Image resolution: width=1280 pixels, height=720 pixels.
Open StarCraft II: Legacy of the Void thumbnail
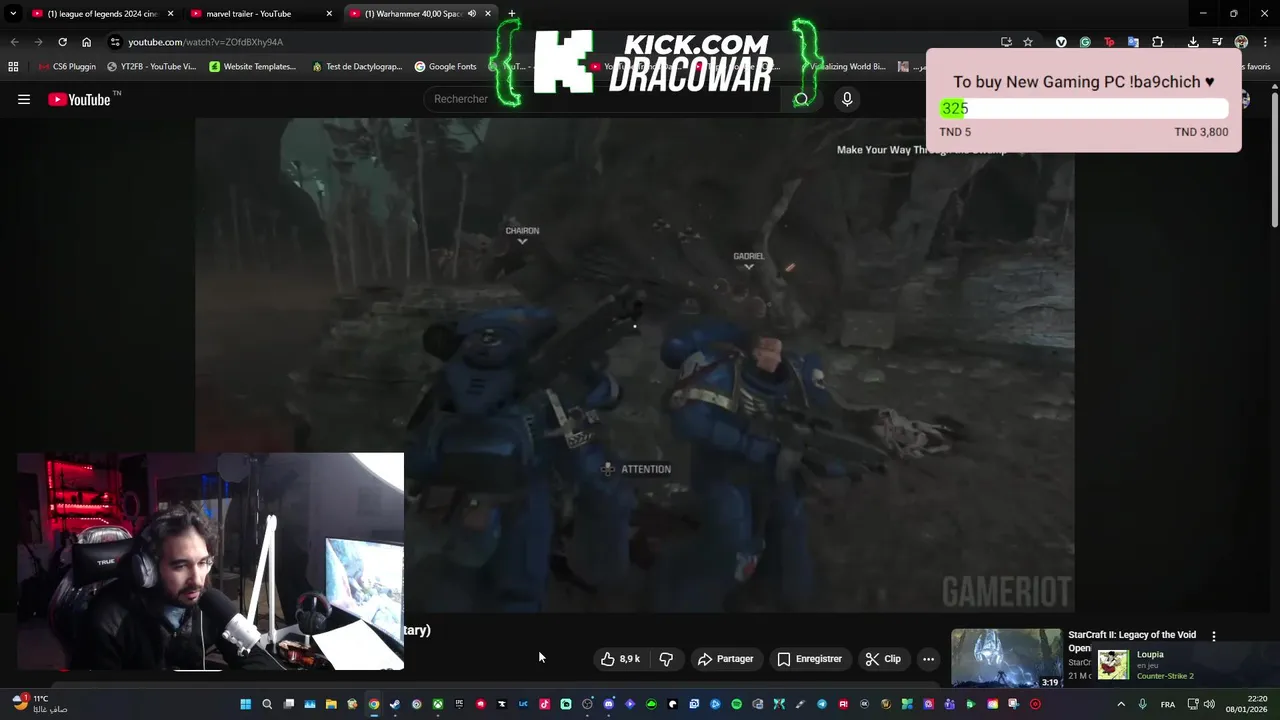pyautogui.click(x=1006, y=658)
